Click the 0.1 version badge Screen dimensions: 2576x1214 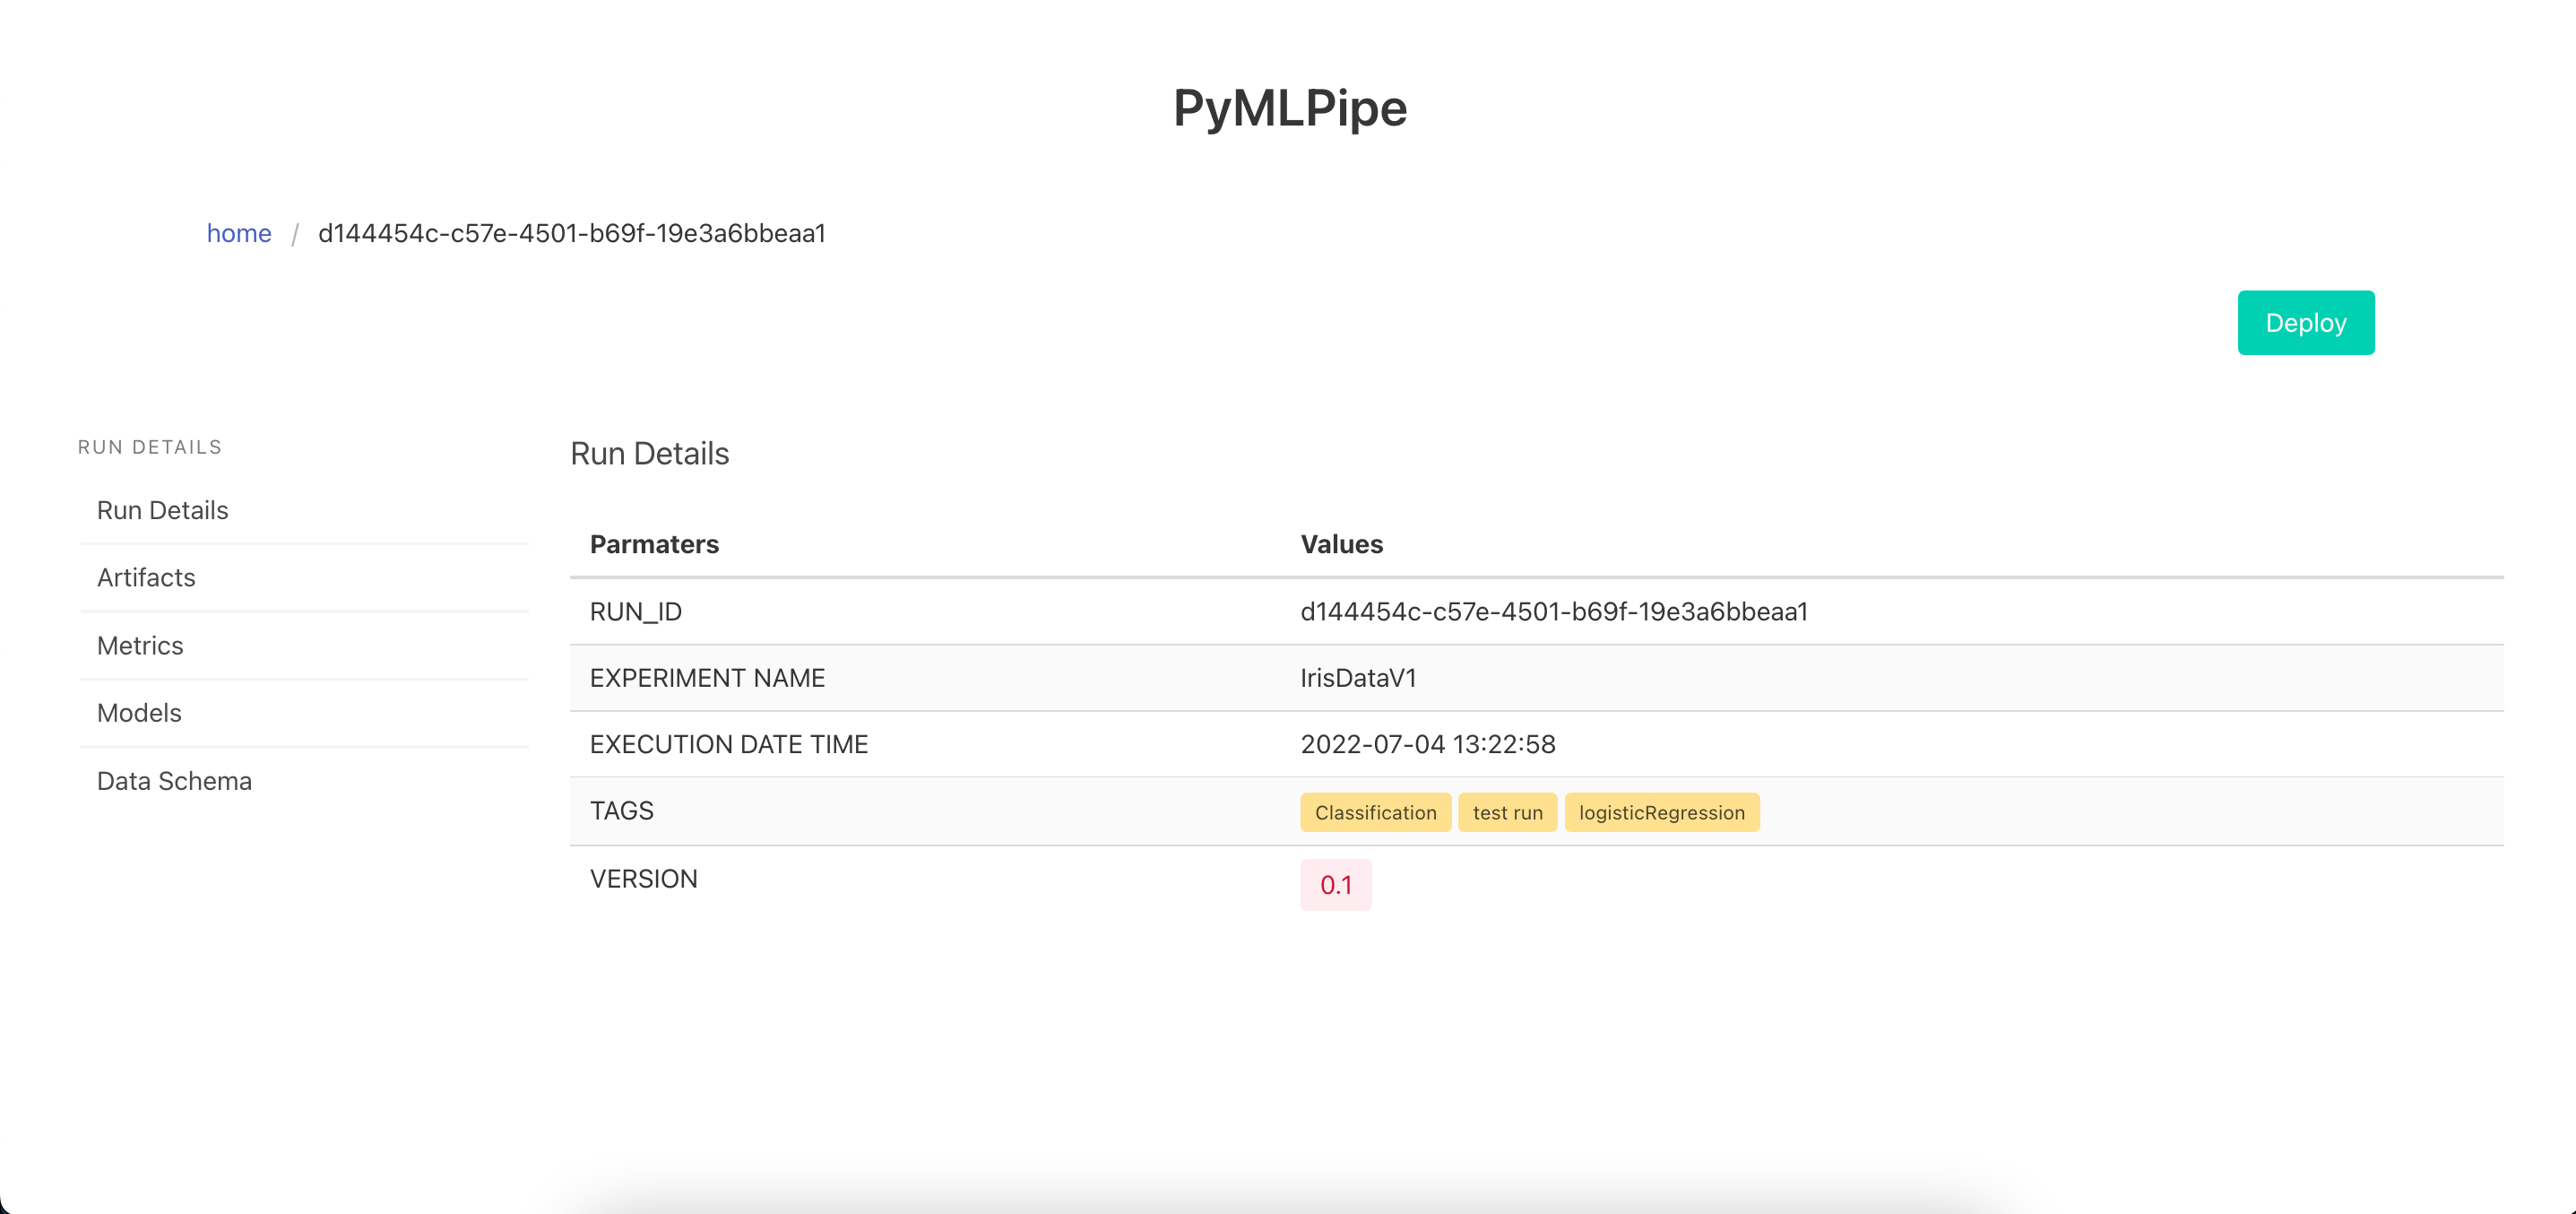(1335, 884)
